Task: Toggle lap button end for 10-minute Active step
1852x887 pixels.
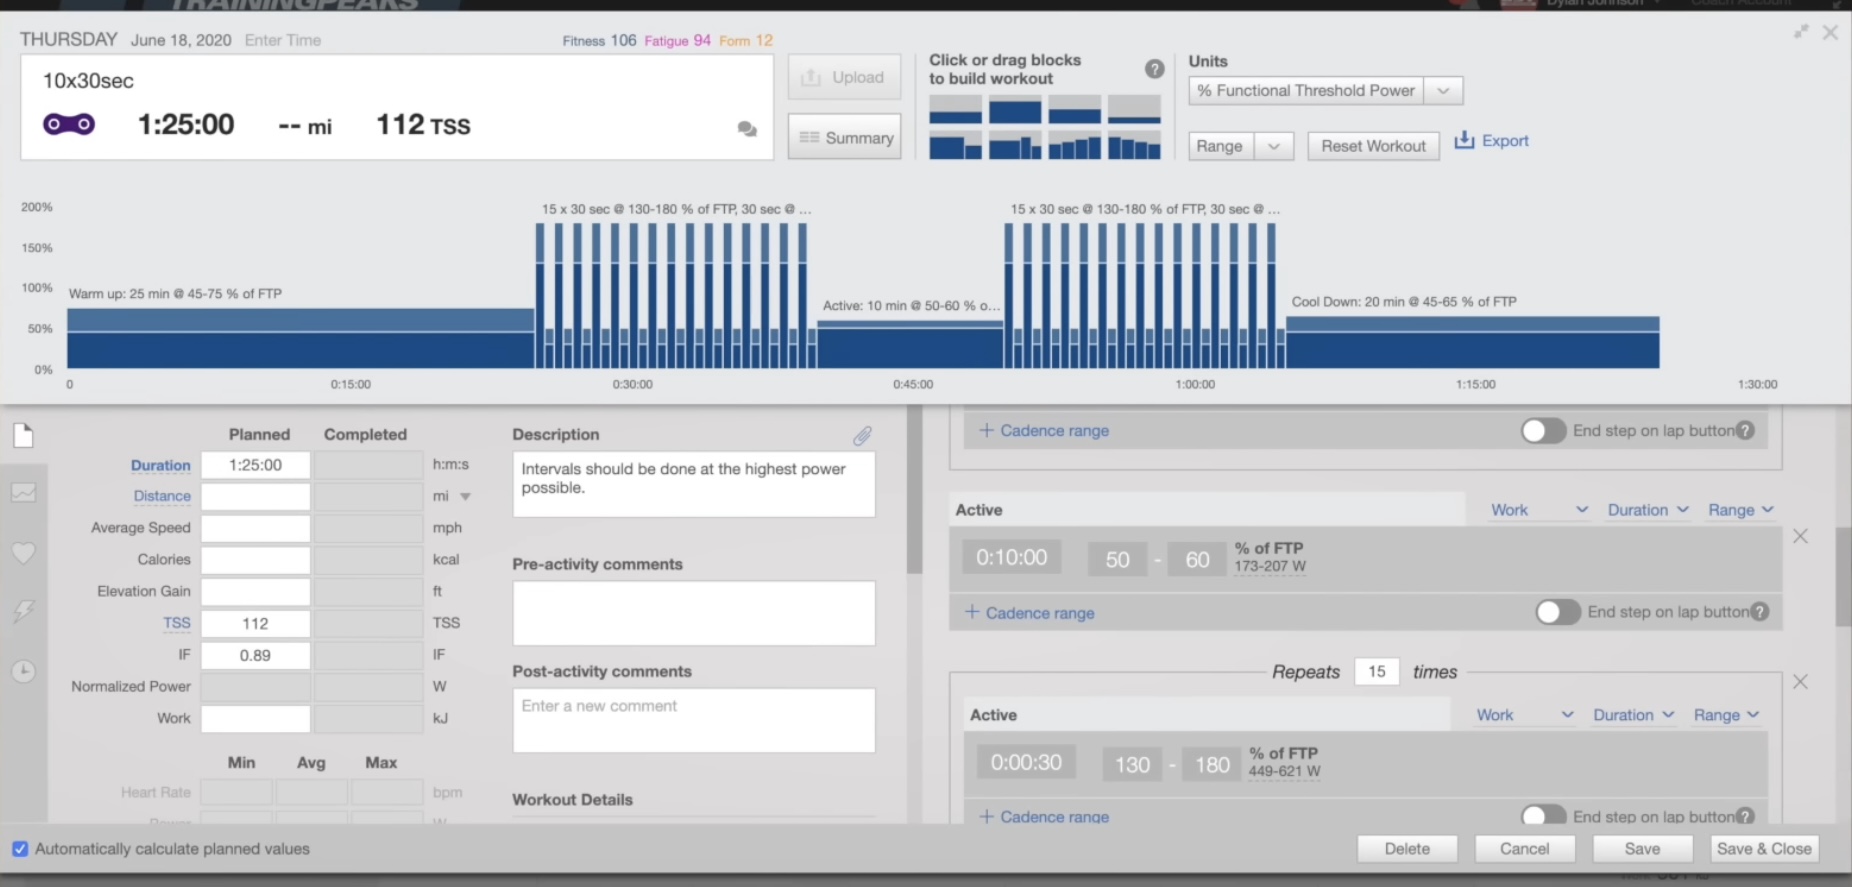Action: 1557,612
